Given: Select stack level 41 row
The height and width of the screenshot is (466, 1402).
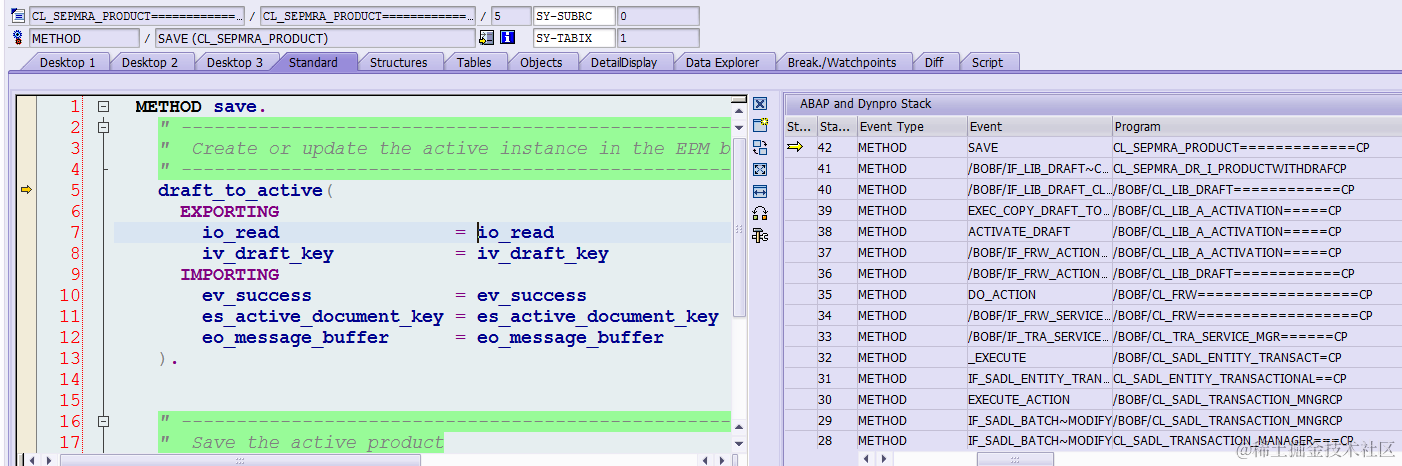Looking at the screenshot, I should [1093, 168].
